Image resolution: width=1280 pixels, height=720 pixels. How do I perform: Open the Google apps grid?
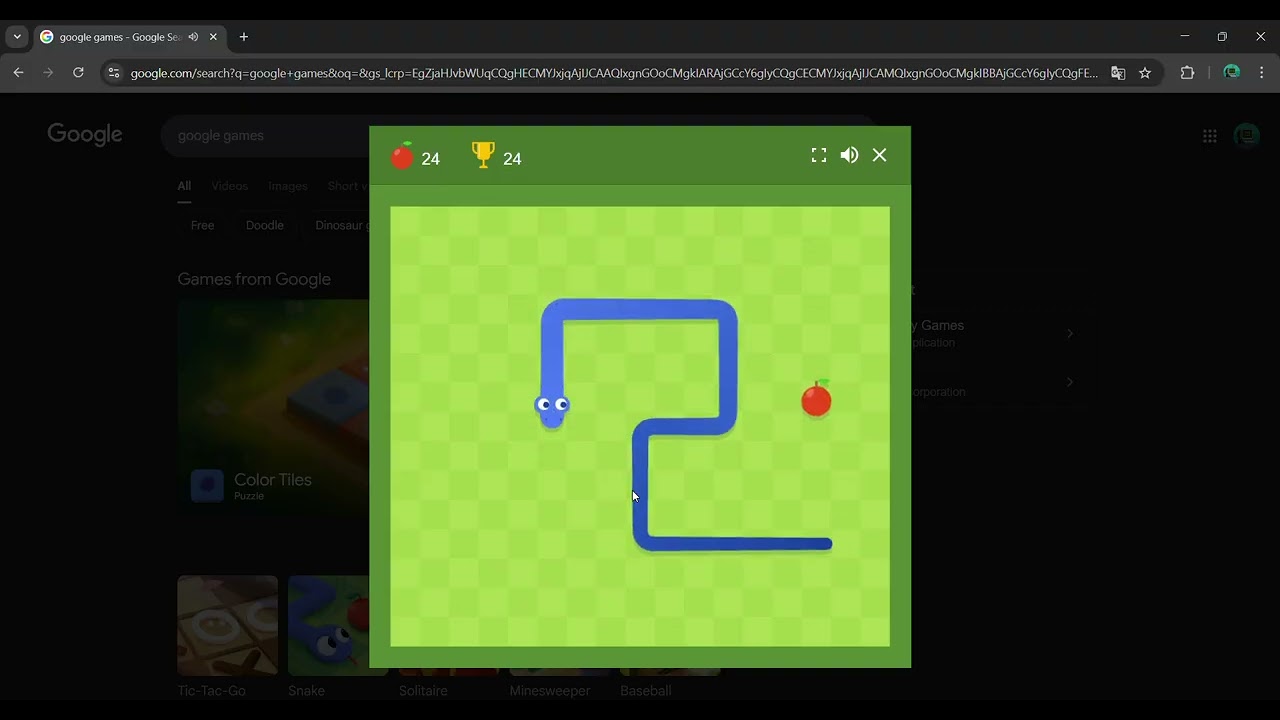1210,136
